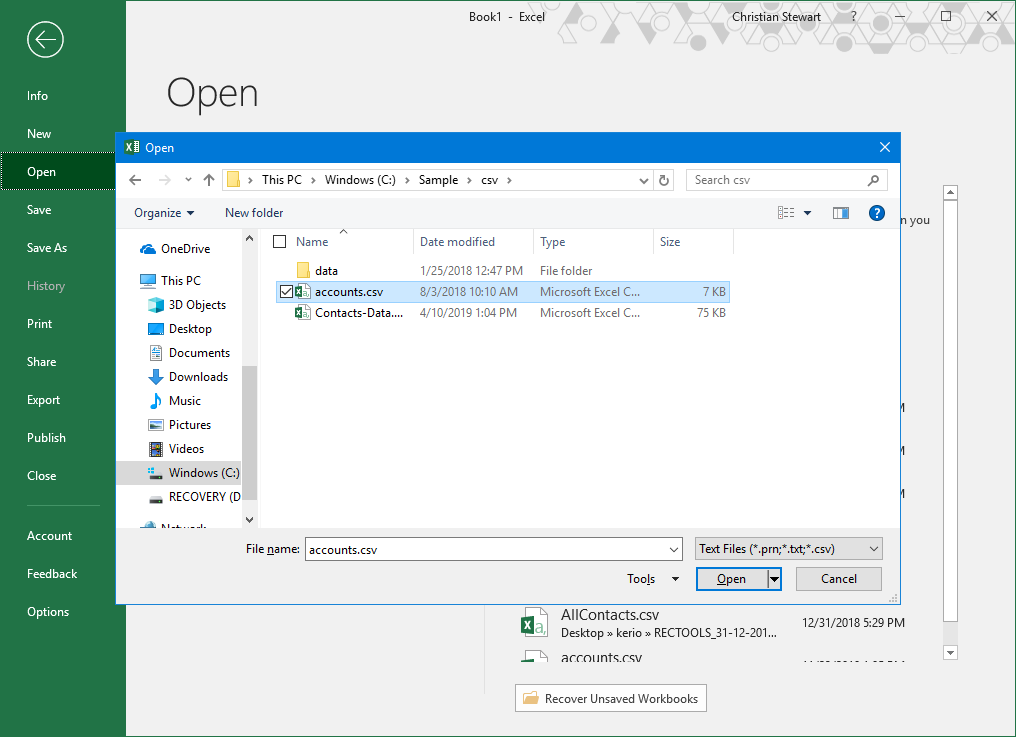This screenshot has width=1016, height=737.
Task: Click Close in the backstage menu
Action: (41, 476)
